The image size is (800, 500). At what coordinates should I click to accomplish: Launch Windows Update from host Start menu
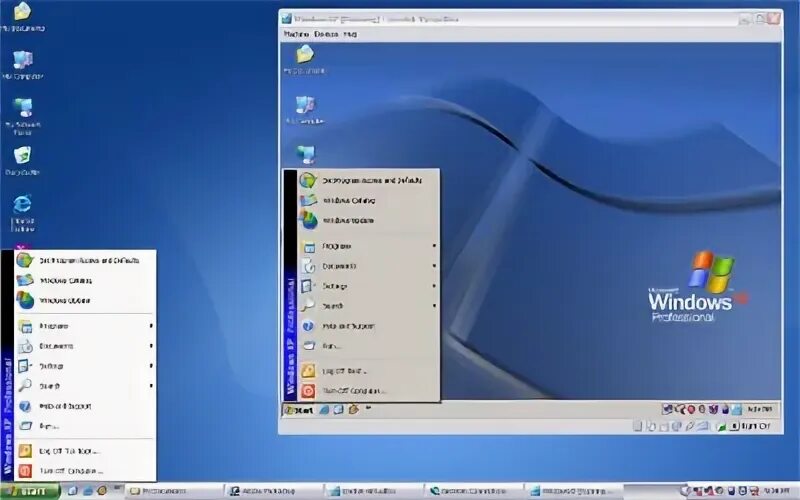(x=85, y=300)
